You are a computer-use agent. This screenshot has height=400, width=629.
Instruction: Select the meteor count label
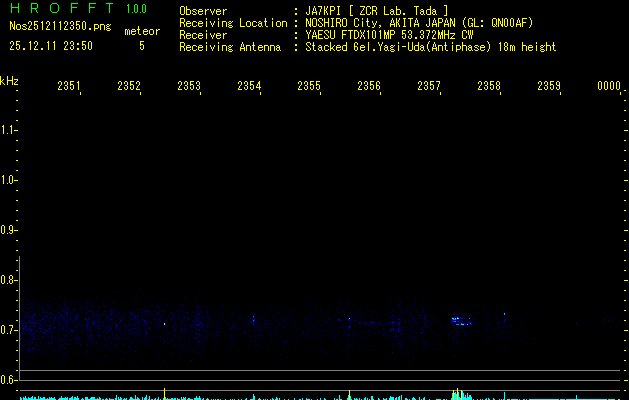pos(141,31)
